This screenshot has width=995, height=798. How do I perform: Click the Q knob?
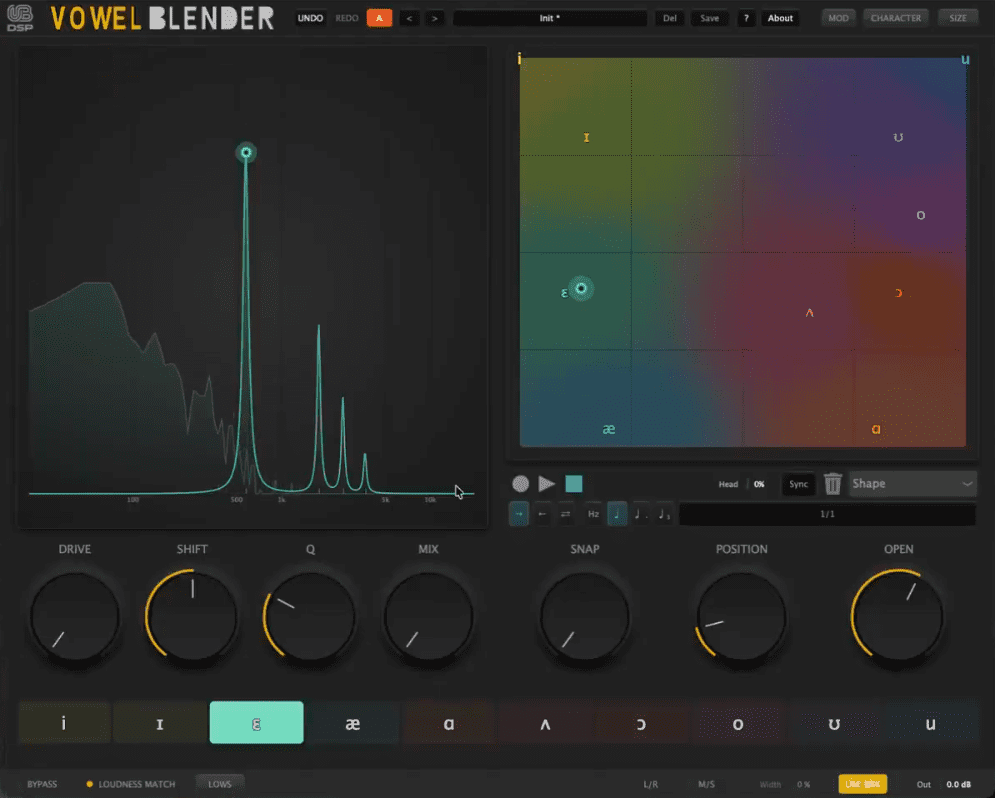pos(310,617)
